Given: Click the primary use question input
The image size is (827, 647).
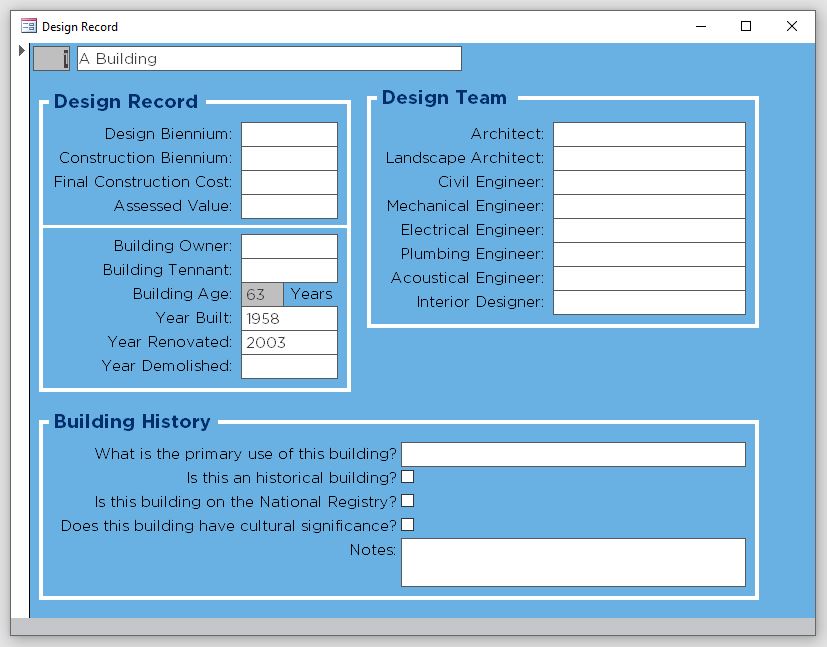Looking at the screenshot, I should [572, 454].
